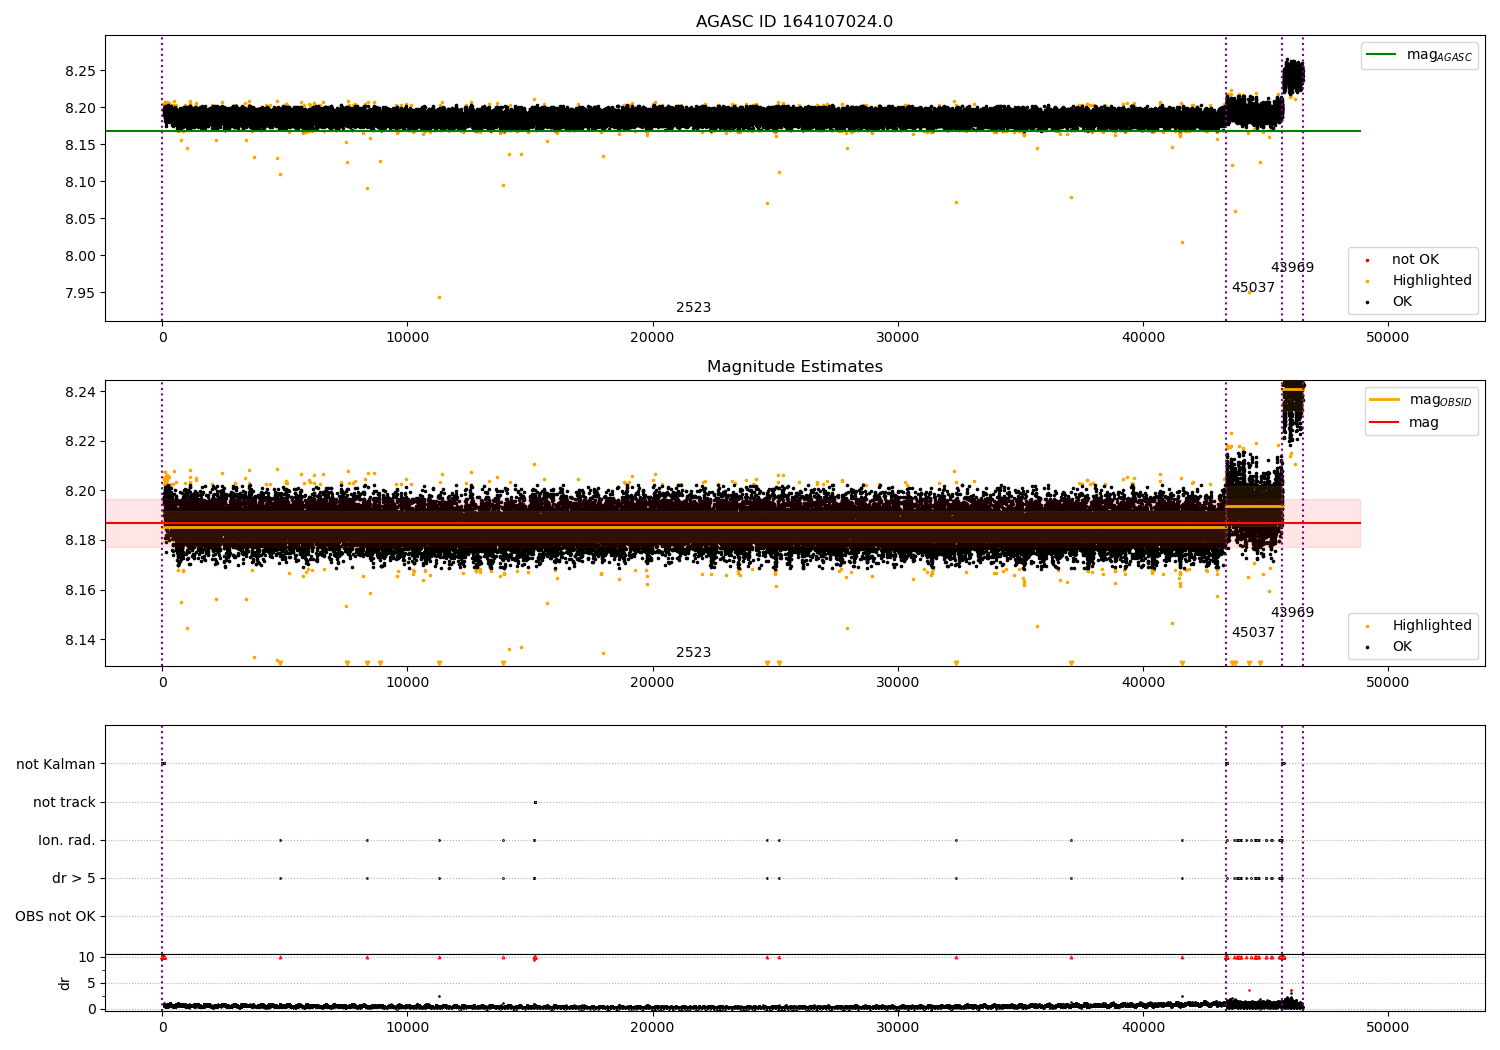The height and width of the screenshot is (1050, 1500).
Task: Click the '45037' annotation in Magnitude Estimates plot
Action: click(x=1253, y=633)
